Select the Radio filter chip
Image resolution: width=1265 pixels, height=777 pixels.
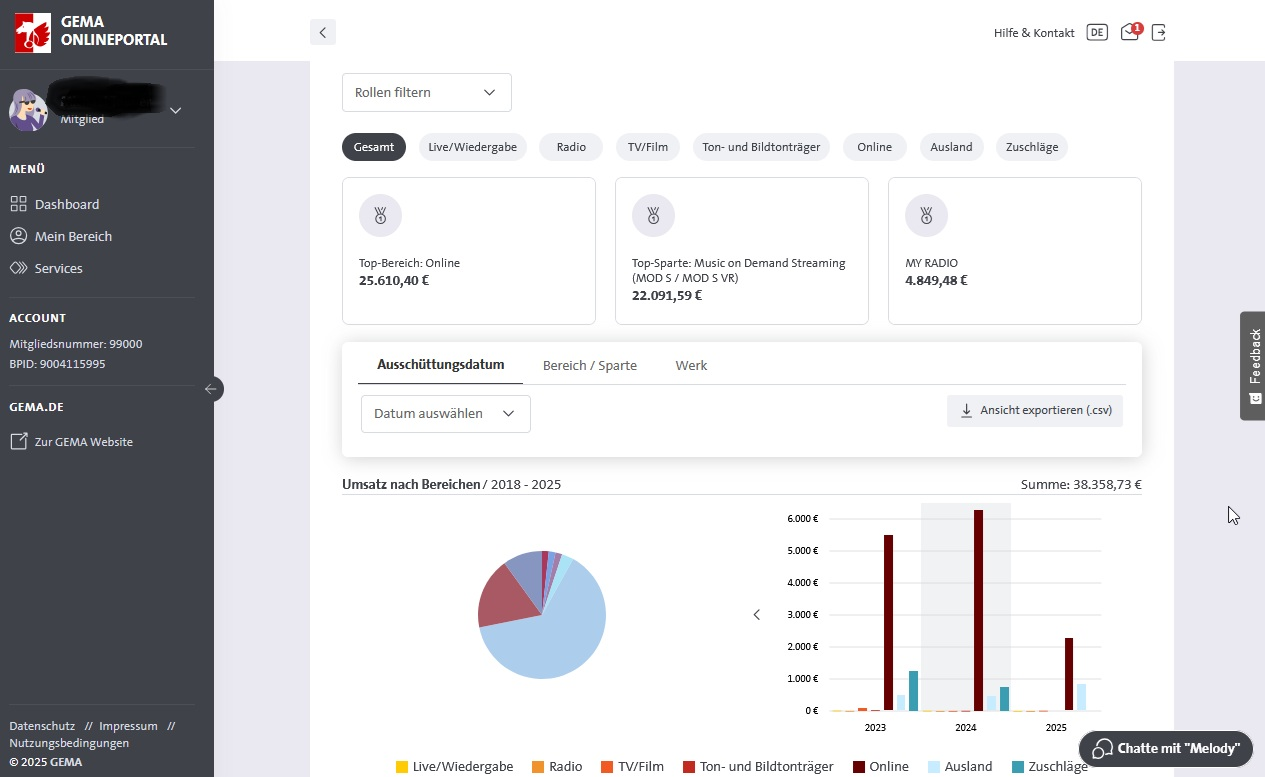571,147
